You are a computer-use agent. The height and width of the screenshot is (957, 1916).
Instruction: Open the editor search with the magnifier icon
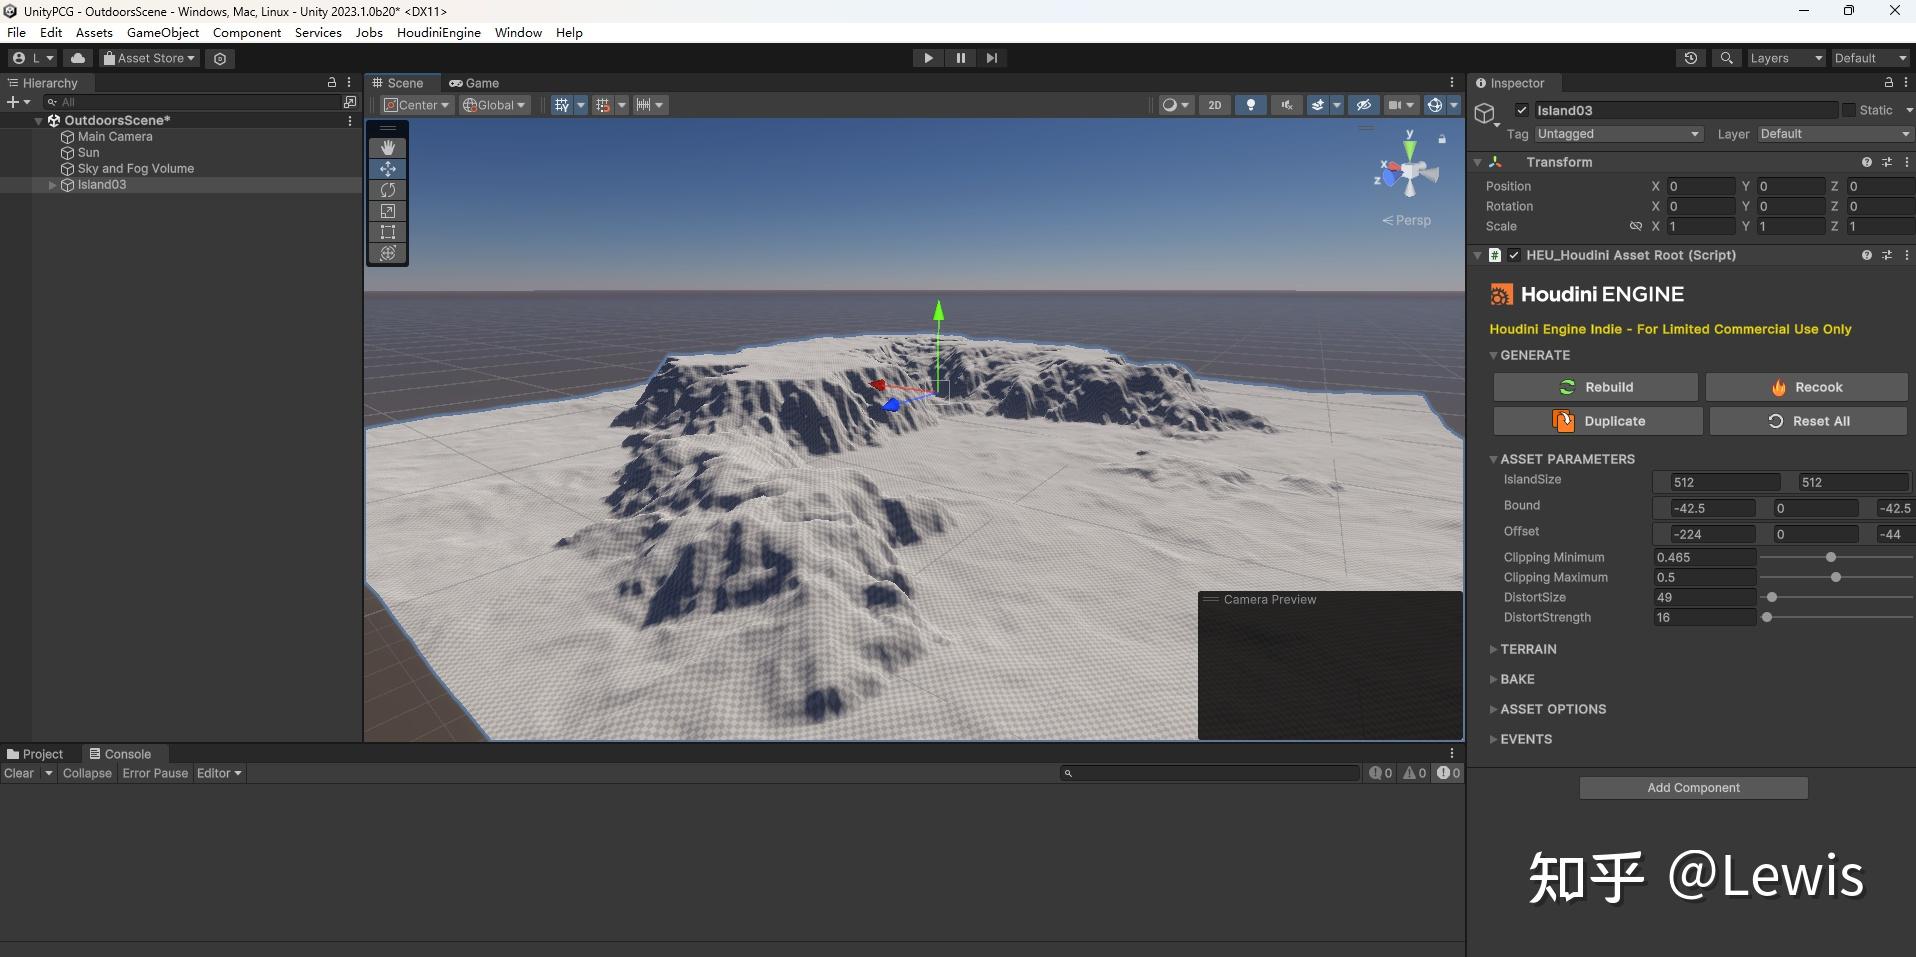pos(1727,58)
